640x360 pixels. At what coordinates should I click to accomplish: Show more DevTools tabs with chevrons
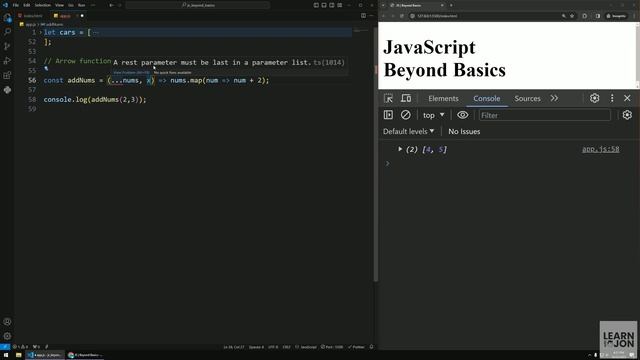[x=554, y=98]
